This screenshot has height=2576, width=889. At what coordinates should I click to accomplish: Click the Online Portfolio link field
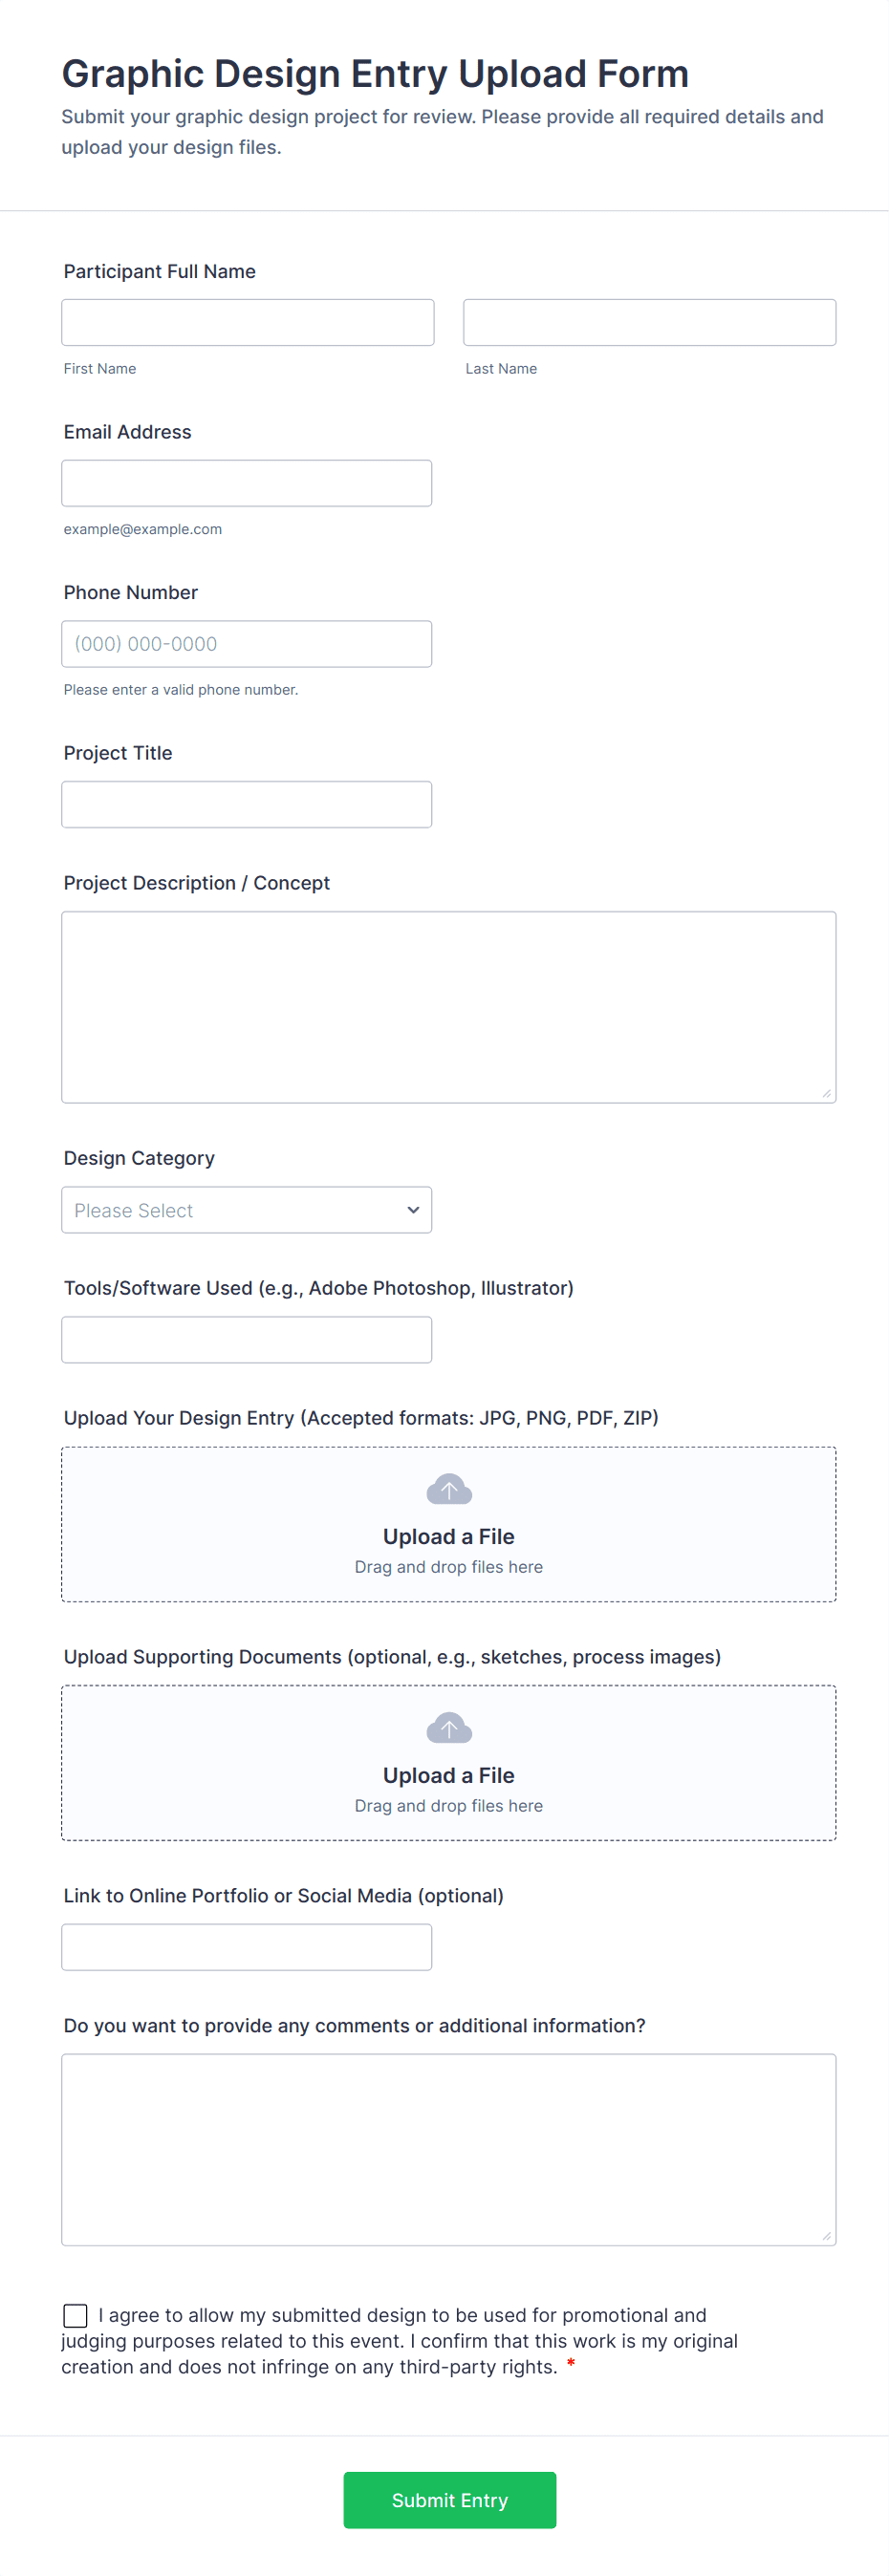246,1947
